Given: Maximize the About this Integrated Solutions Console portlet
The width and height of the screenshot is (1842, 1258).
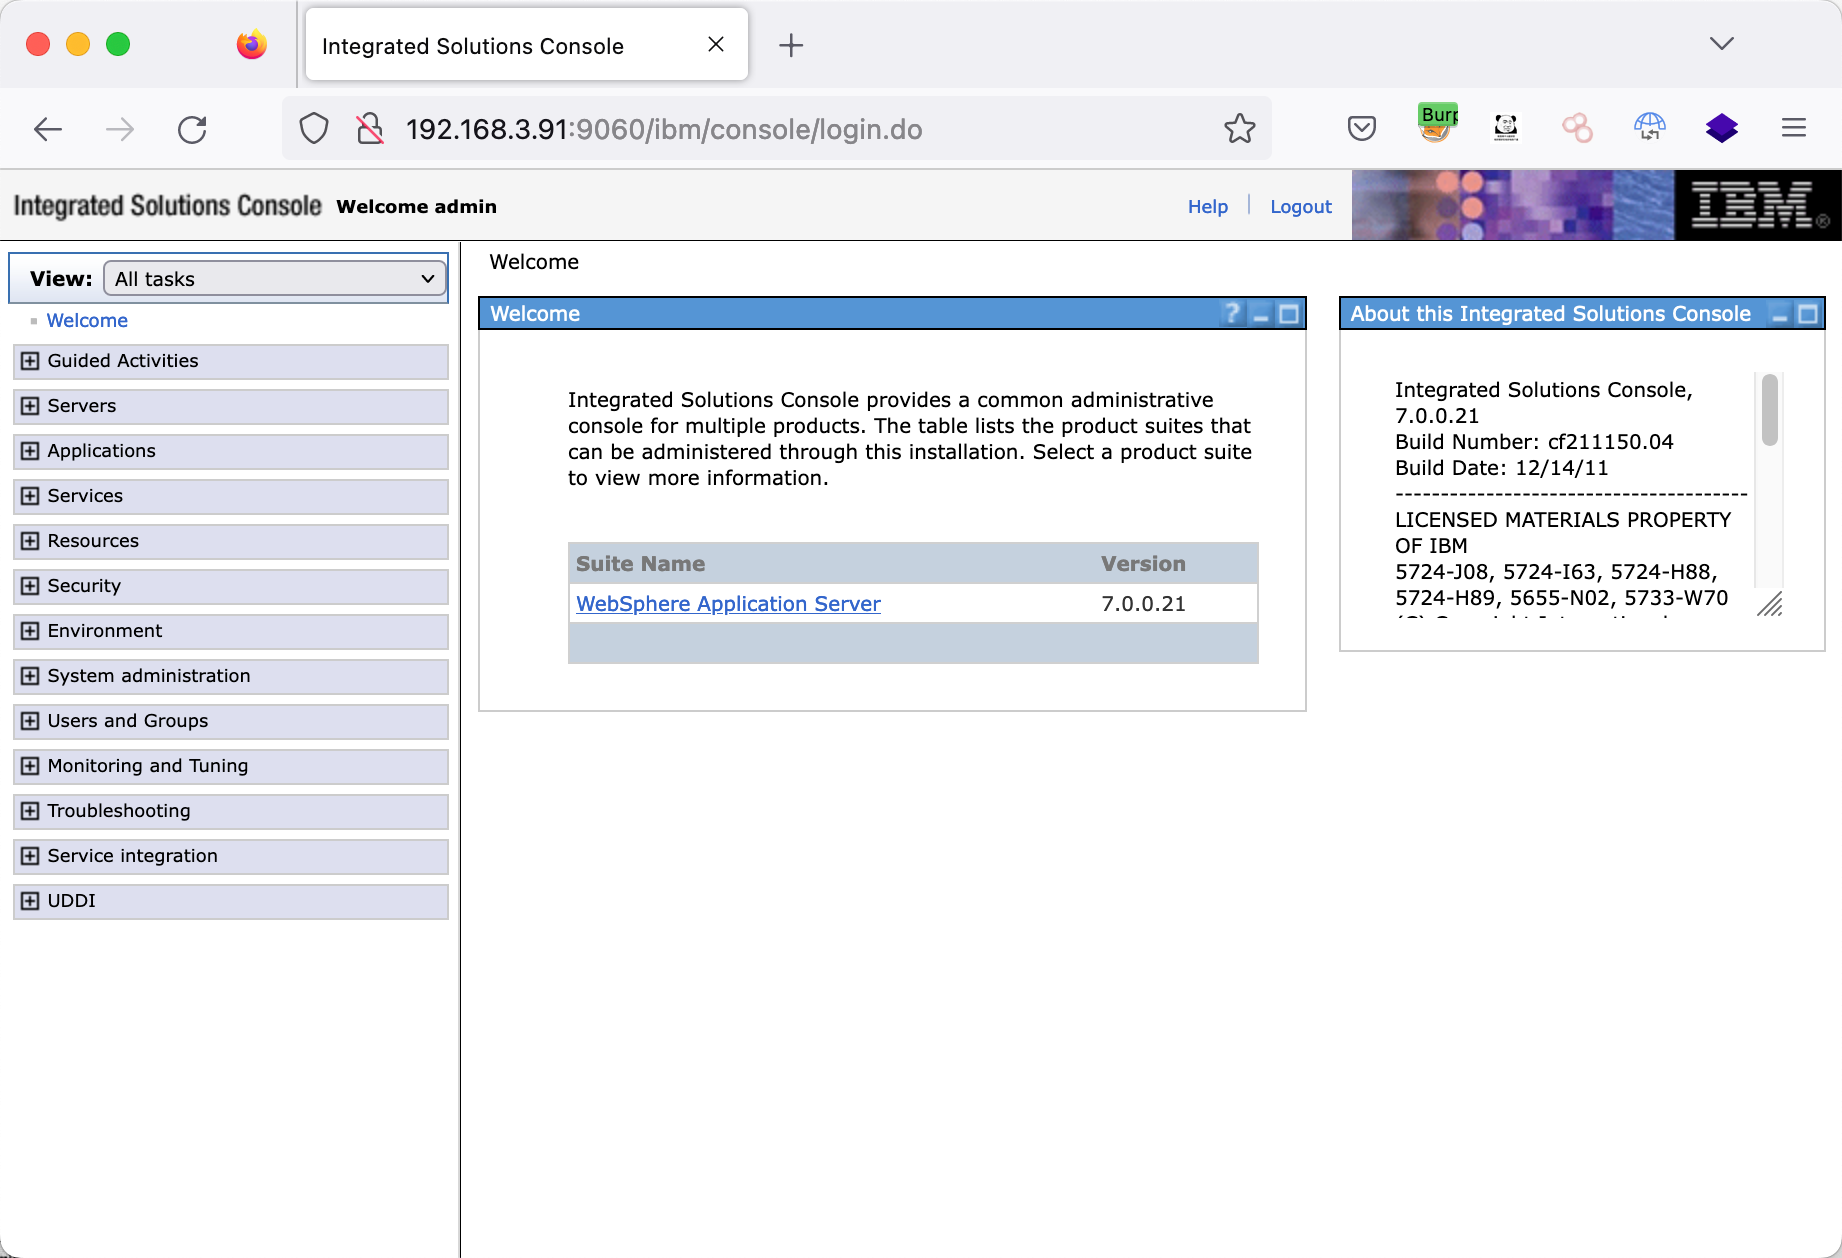Looking at the screenshot, I should click(x=1807, y=314).
